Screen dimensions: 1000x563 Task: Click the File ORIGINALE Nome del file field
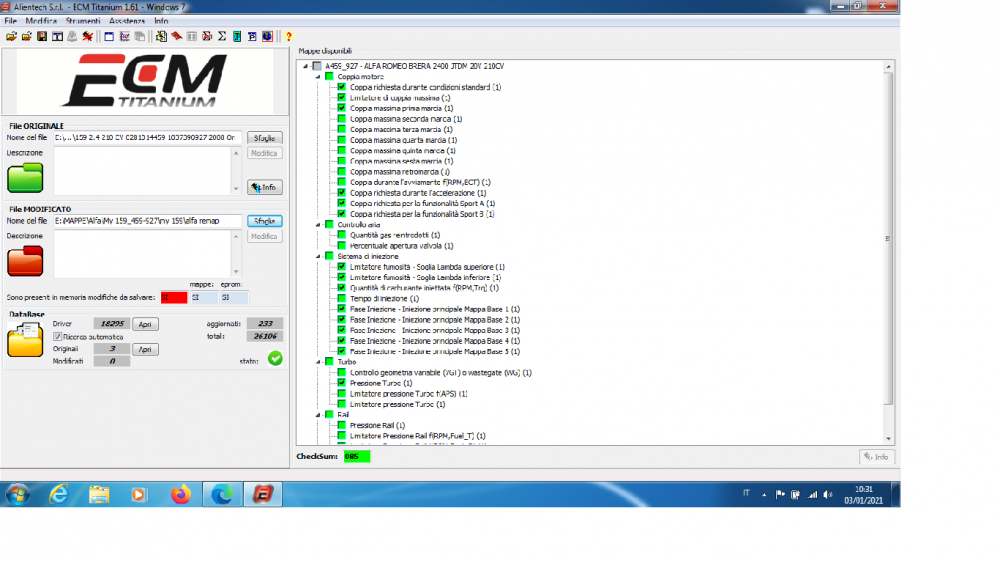[147, 138]
